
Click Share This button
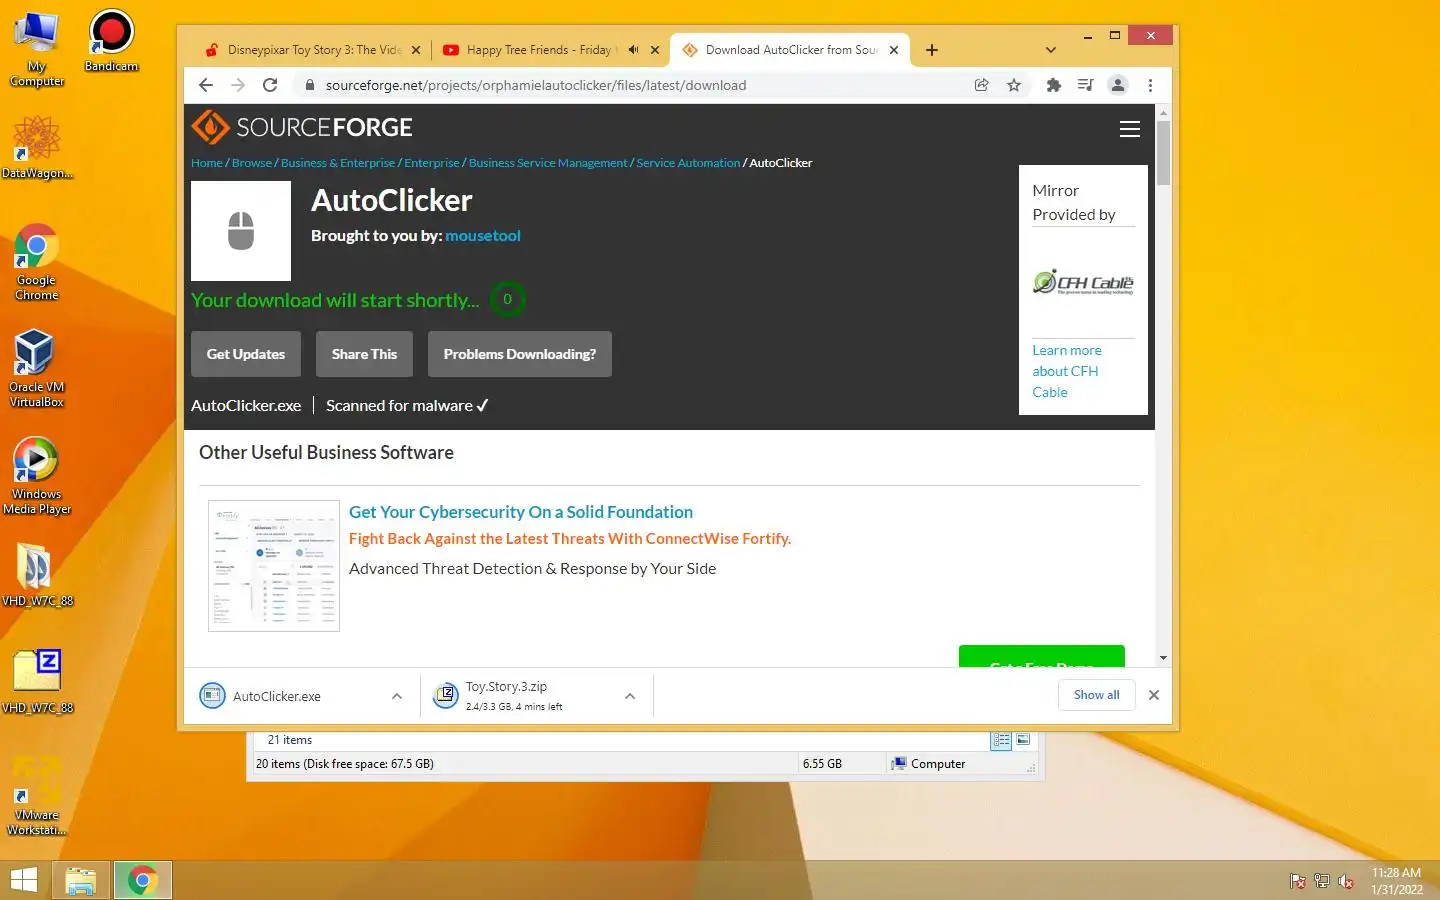[x=364, y=354]
